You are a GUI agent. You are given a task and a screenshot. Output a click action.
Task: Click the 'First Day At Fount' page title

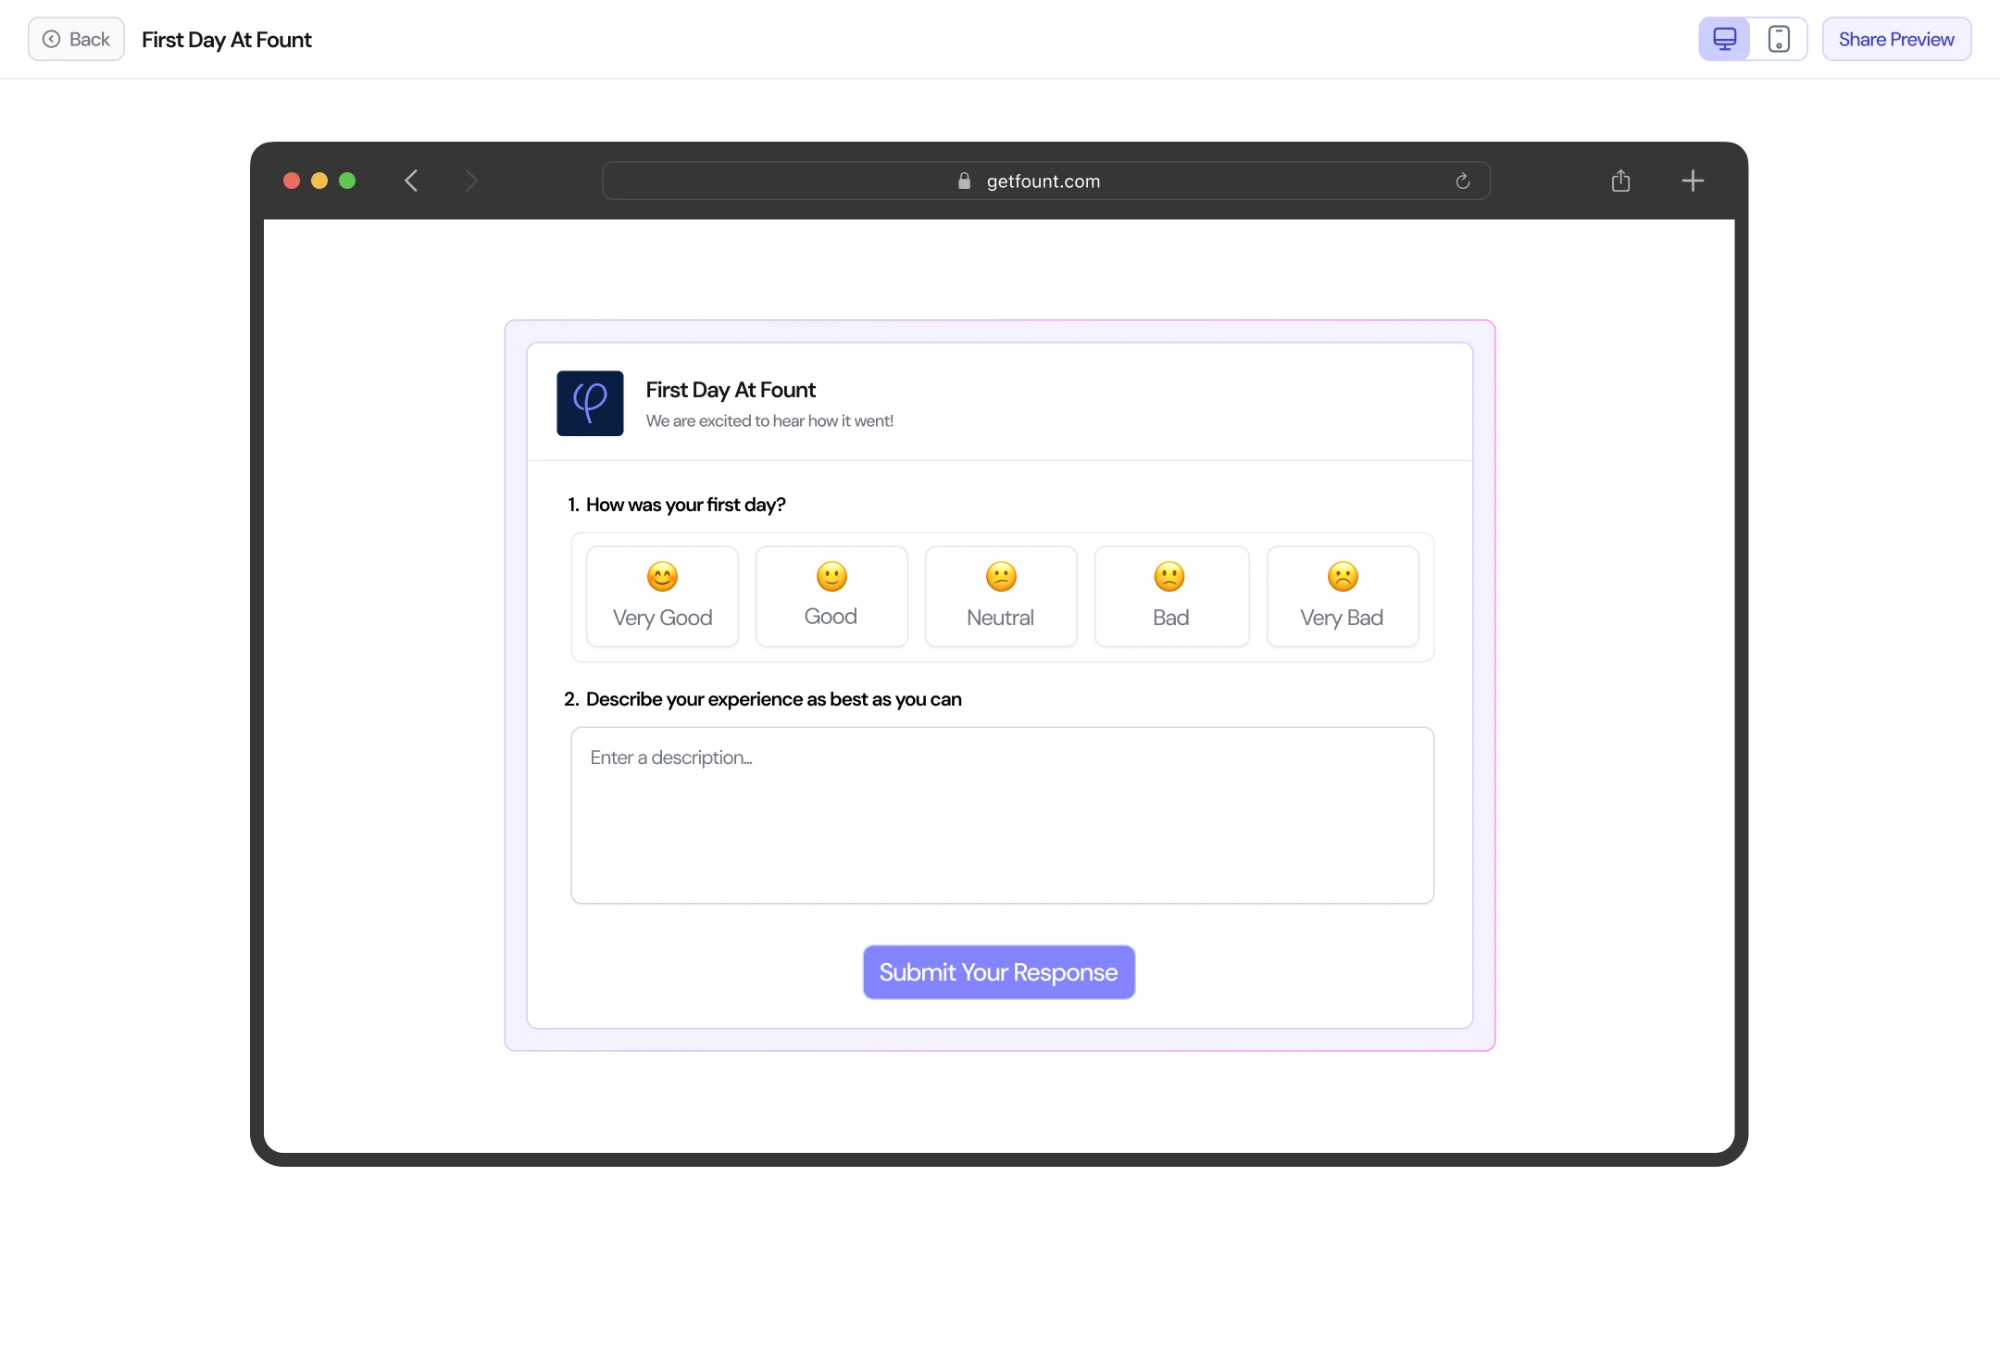[227, 40]
